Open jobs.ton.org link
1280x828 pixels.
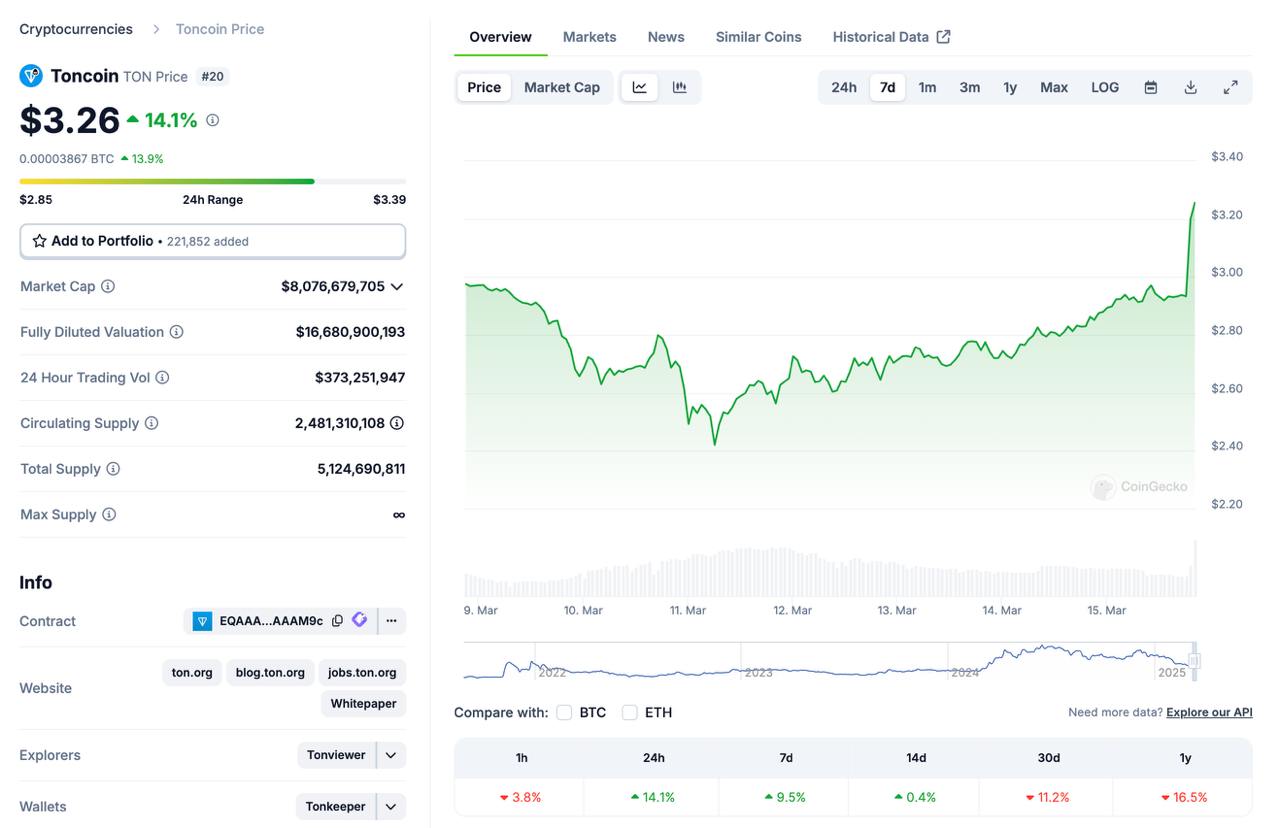click(x=362, y=672)
